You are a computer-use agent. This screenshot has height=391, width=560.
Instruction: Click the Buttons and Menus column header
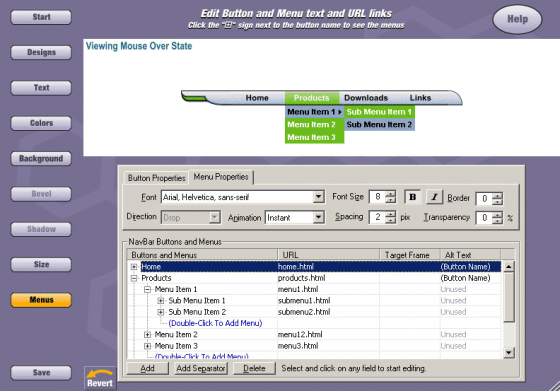coord(202,255)
